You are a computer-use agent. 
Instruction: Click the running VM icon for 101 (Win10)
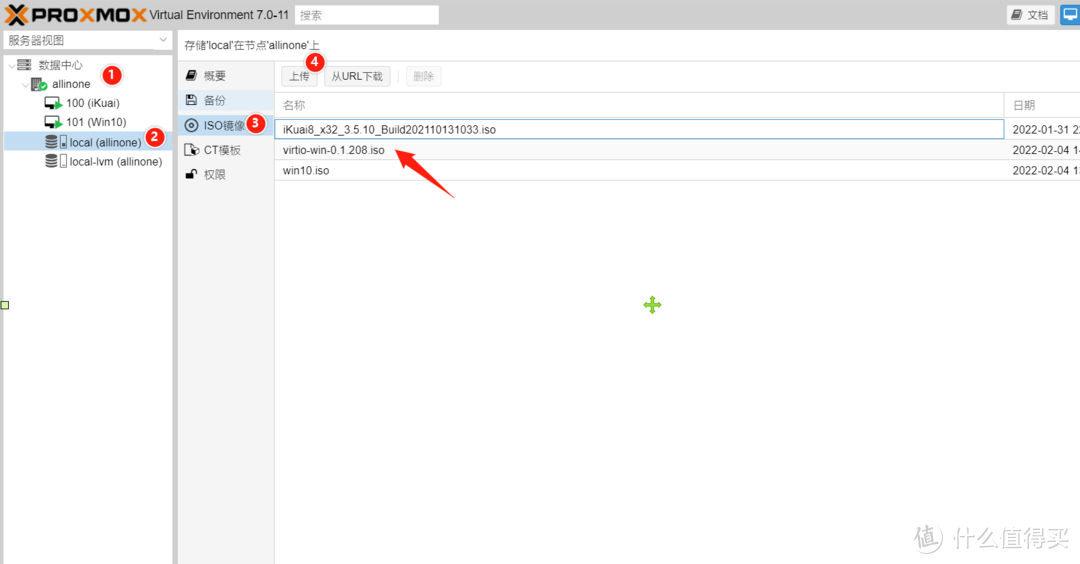[x=53, y=123]
